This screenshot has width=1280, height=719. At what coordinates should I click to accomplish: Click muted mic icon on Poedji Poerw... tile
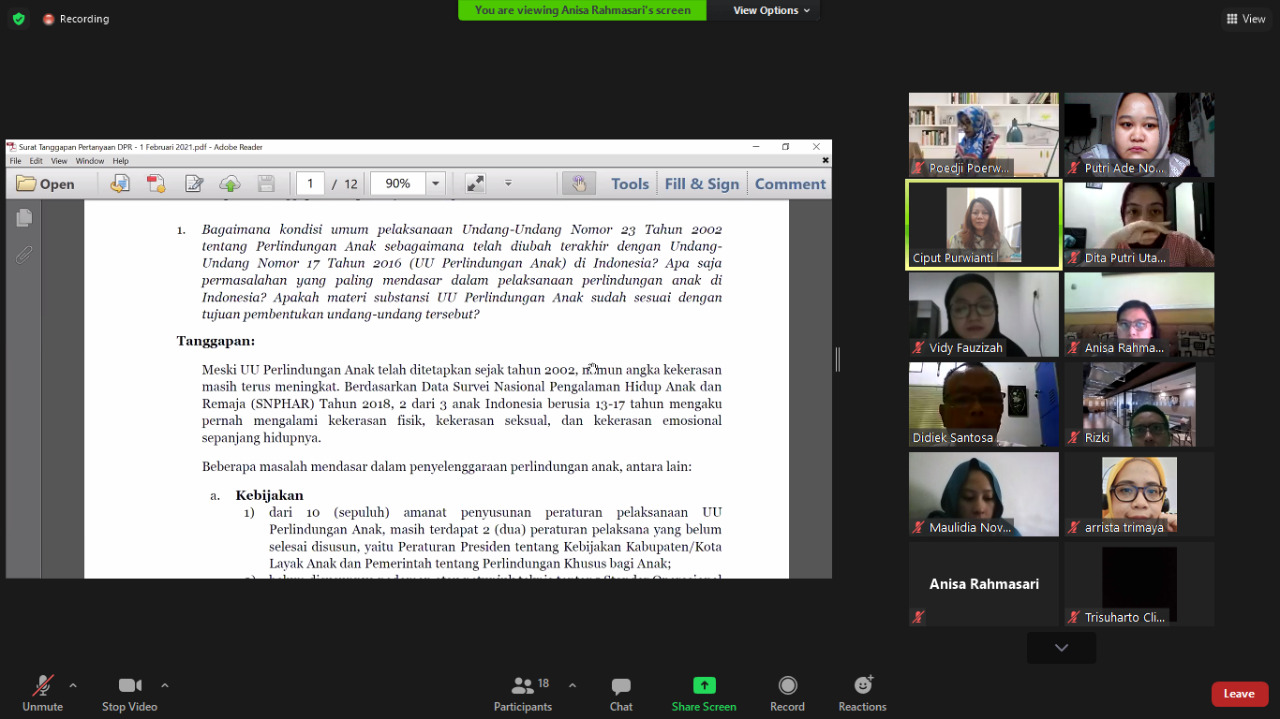[x=918, y=168]
